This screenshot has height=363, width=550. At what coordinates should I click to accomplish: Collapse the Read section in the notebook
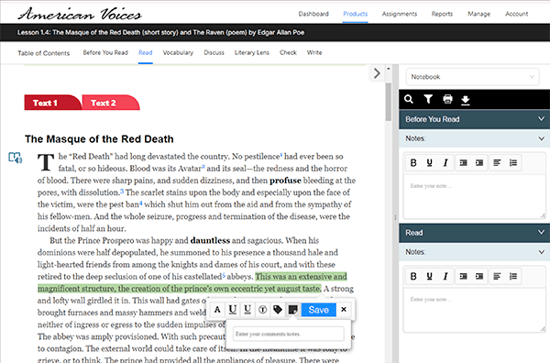point(541,232)
